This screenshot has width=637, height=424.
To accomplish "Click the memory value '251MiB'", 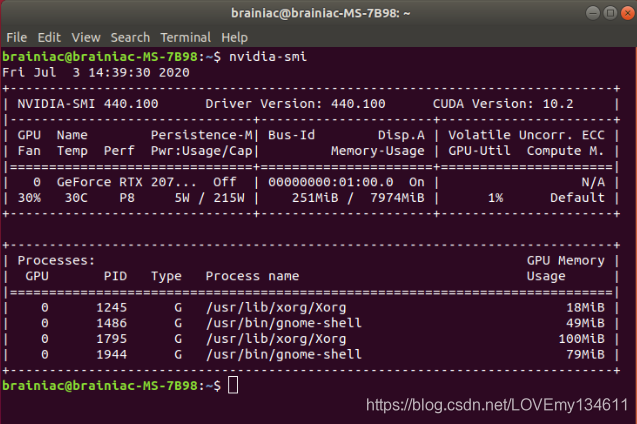I will coord(315,198).
